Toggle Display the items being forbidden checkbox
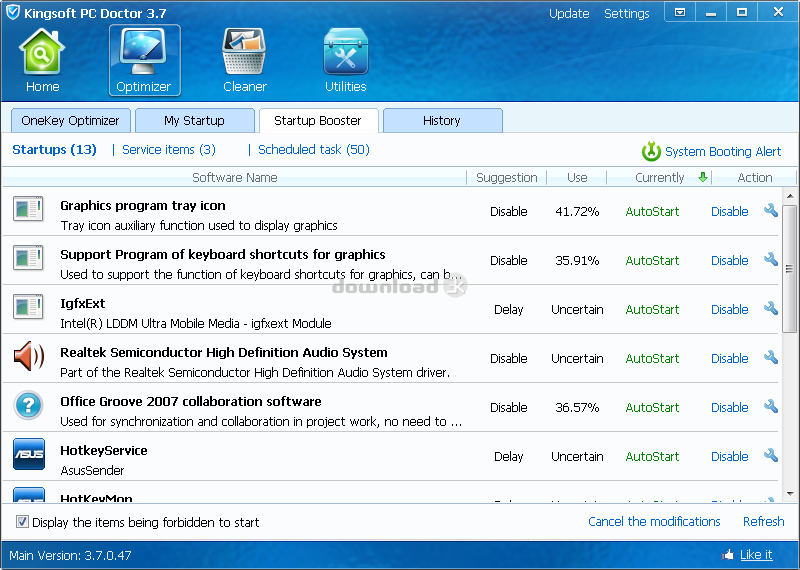This screenshot has height=570, width=800. click(x=22, y=522)
